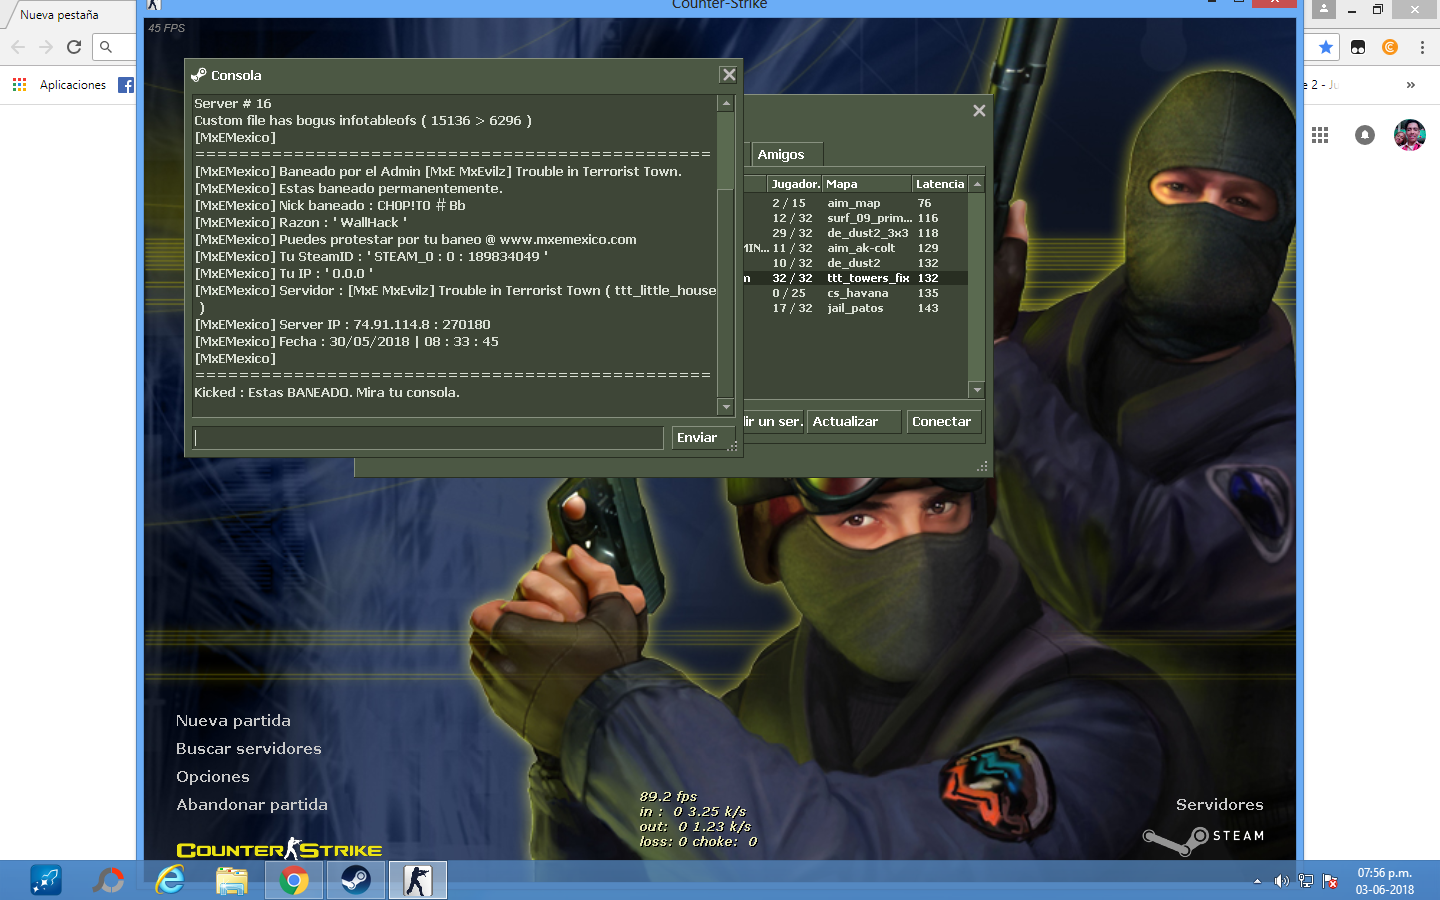Click Facebook bookmark icon
Screen dimensions: 1440x900
pyautogui.click(x=126, y=85)
